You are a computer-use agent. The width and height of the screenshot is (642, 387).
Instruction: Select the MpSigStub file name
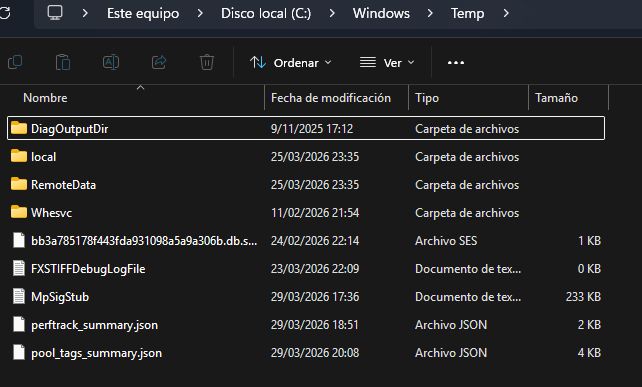pos(60,297)
